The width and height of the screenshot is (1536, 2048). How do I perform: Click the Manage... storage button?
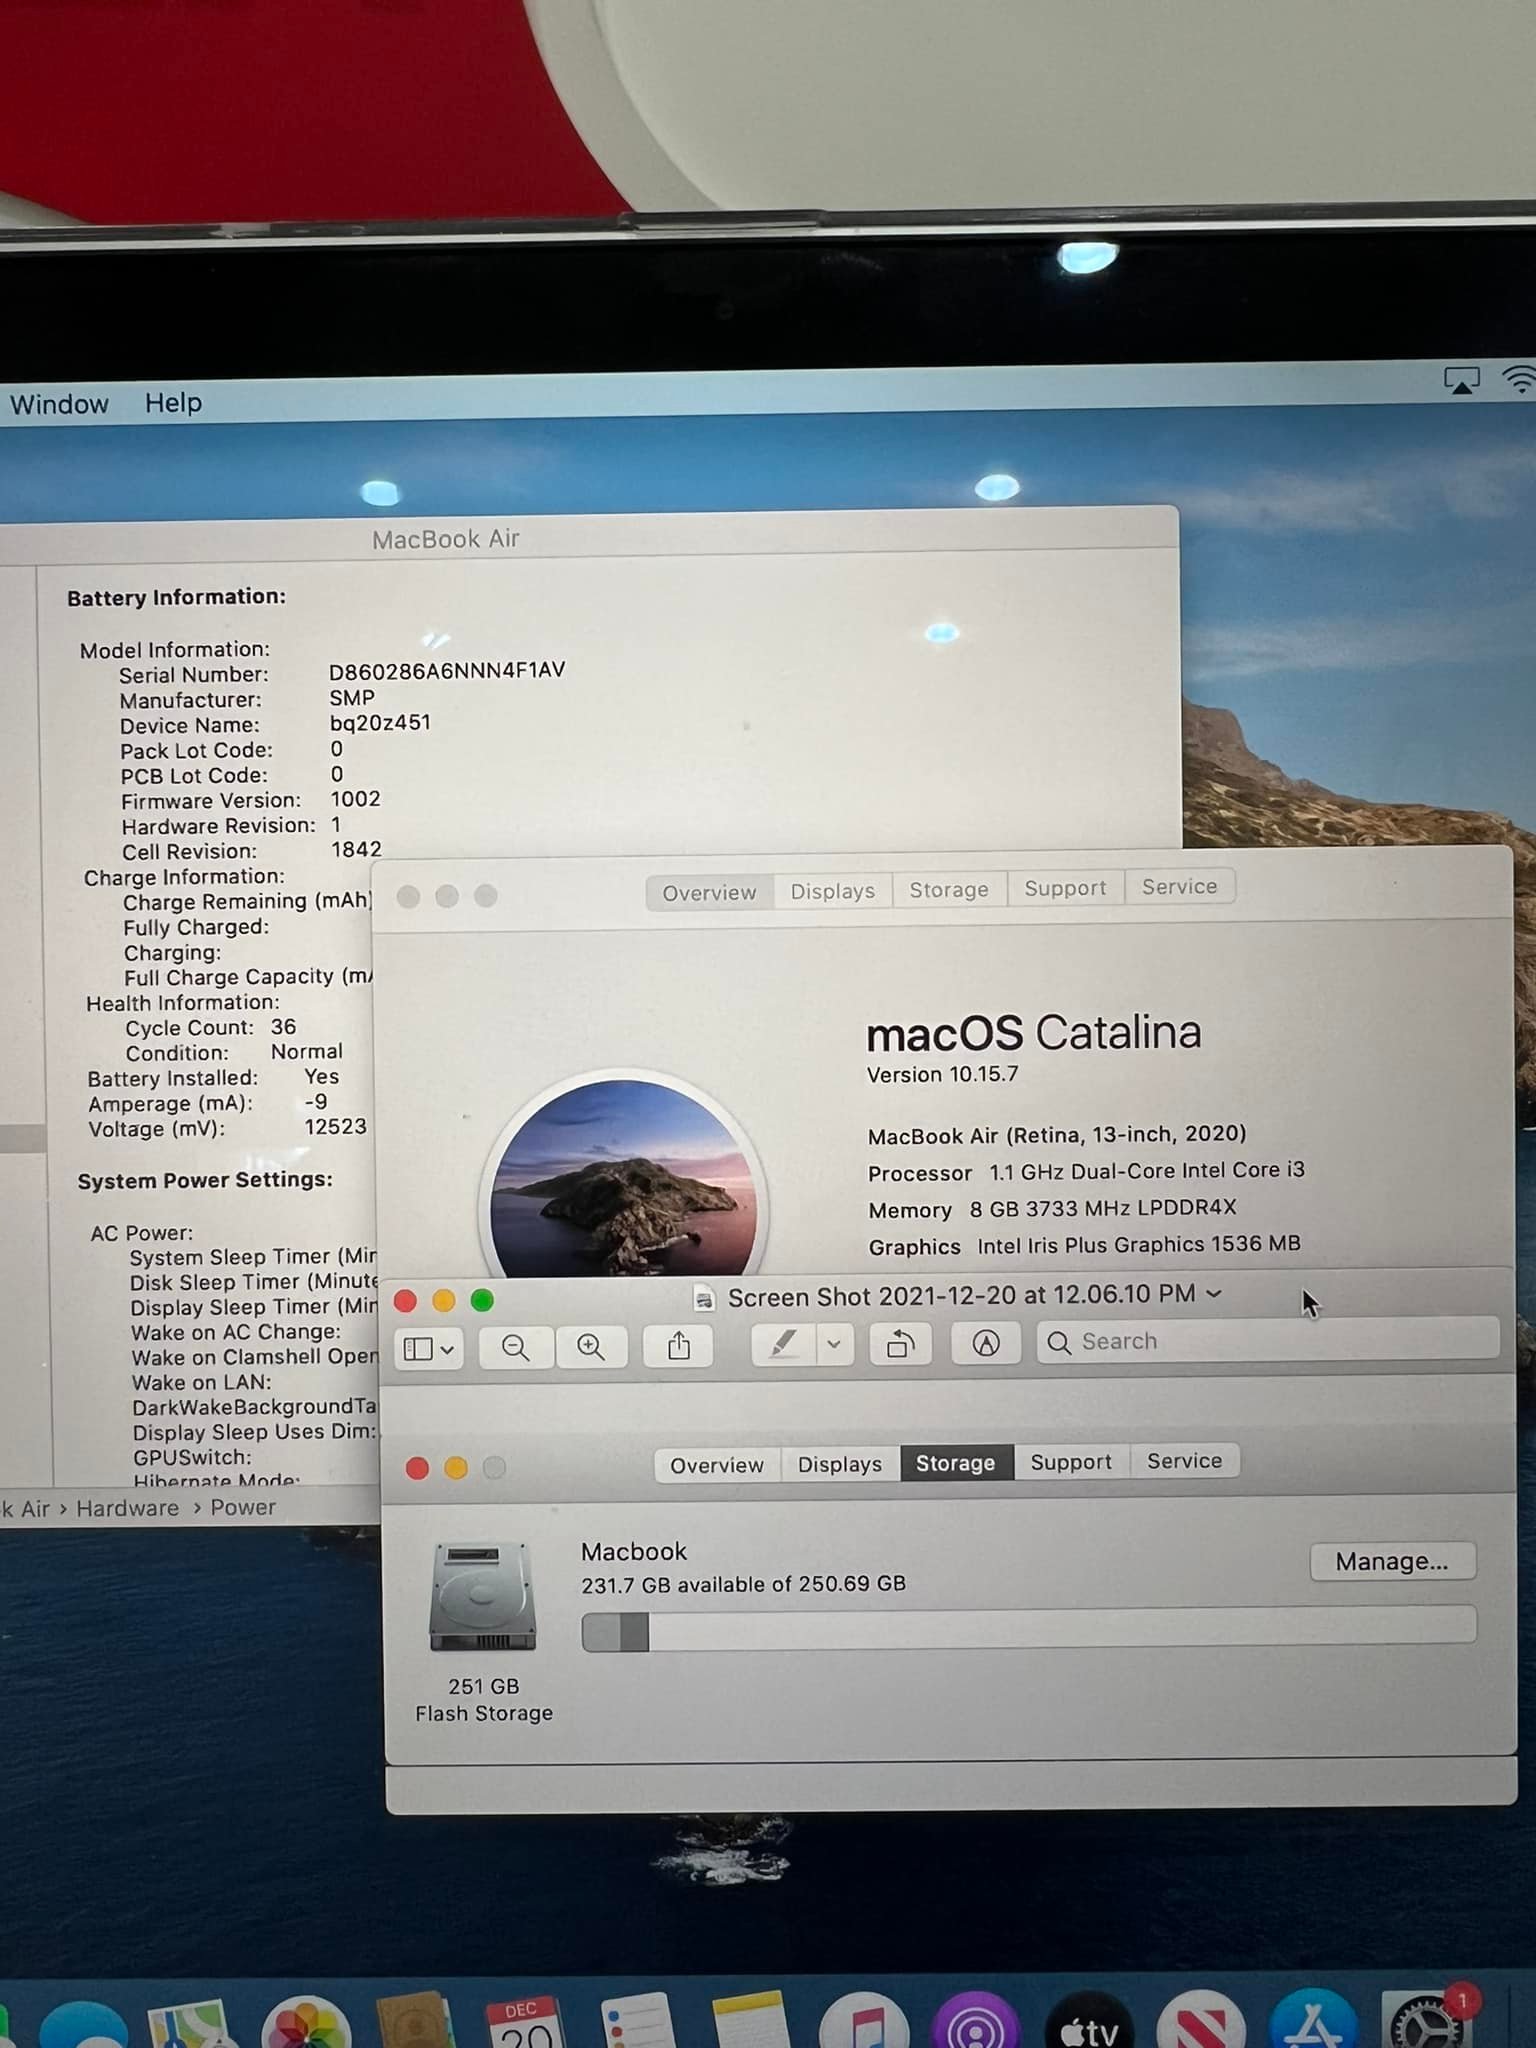coord(1391,1561)
